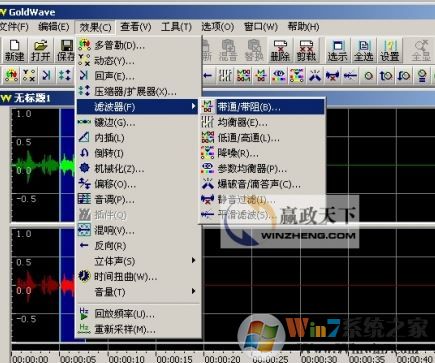This screenshot has height=363, width=435.
Task: Close the 效果(C) menu in menu bar
Action: coord(95,27)
